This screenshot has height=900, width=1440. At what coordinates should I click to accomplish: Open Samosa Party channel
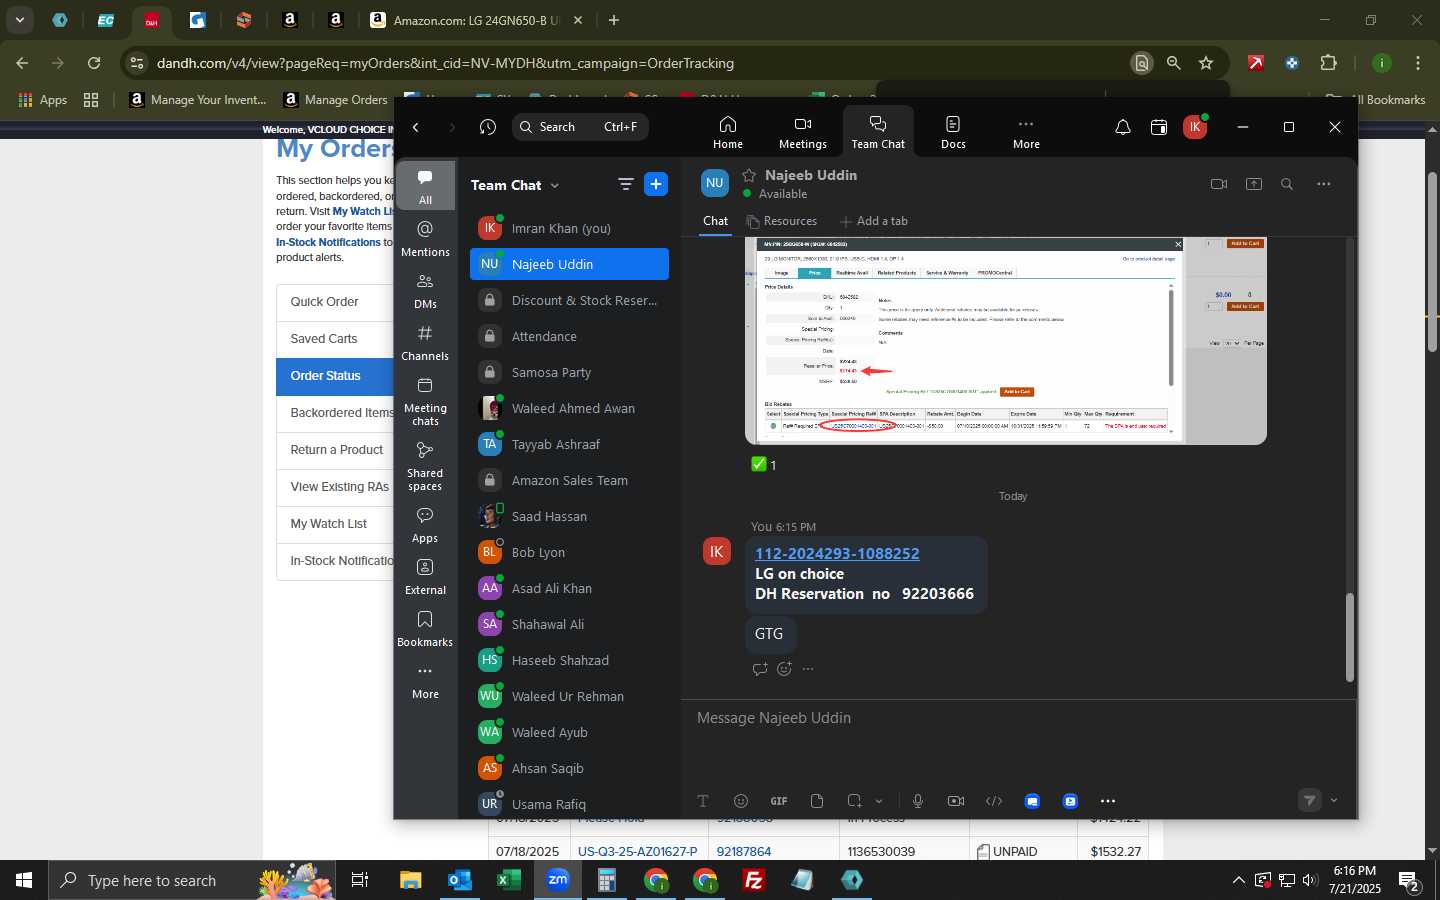[569, 372]
